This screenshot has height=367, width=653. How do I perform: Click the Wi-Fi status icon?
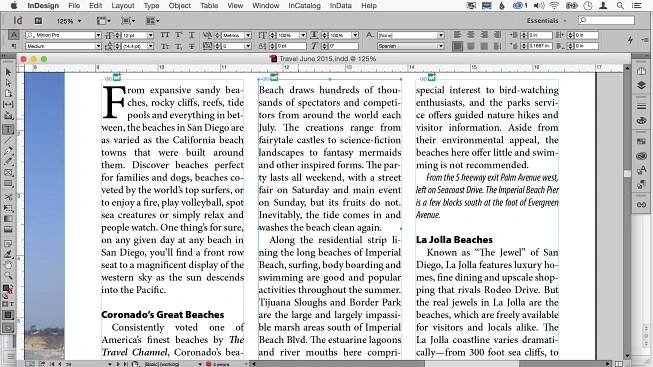(554, 5)
